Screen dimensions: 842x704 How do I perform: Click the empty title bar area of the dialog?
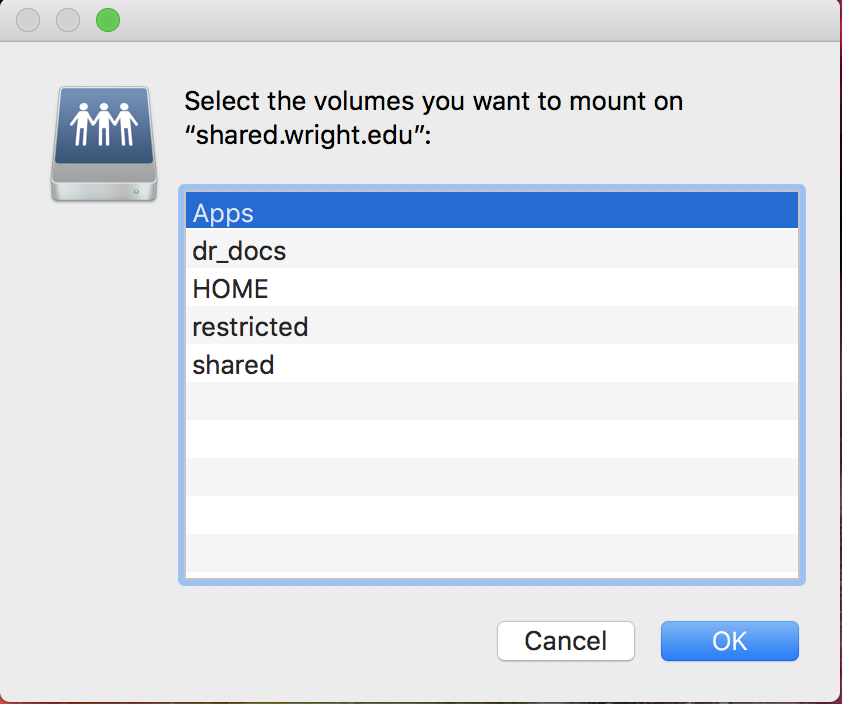[450, 20]
